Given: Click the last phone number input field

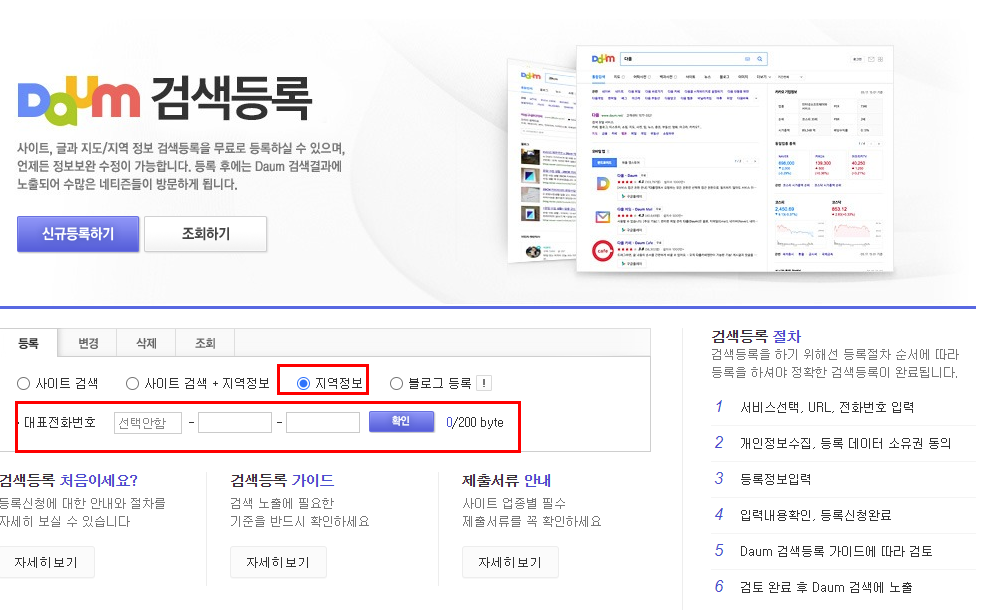Looking at the screenshot, I should pyautogui.click(x=322, y=422).
